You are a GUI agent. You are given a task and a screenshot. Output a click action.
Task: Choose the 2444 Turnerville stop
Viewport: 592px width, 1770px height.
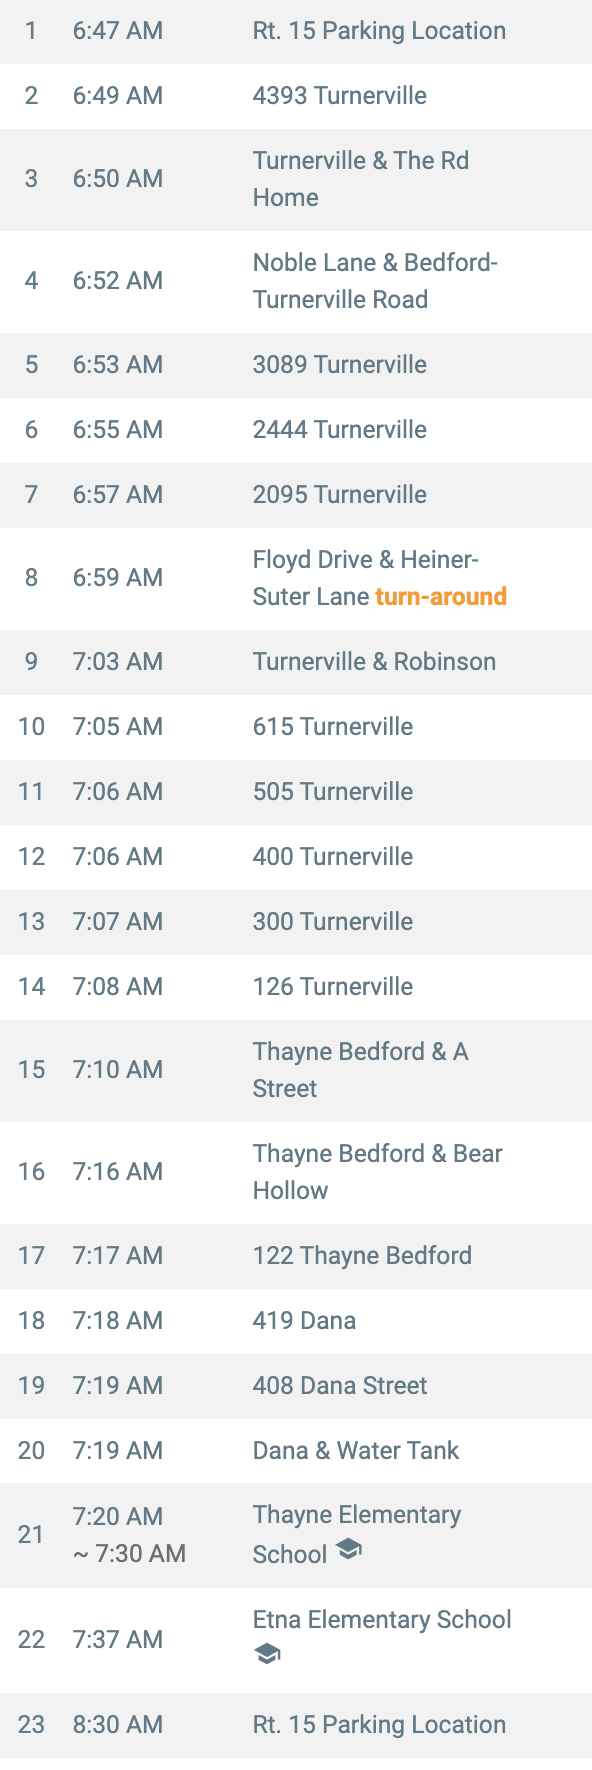click(296, 430)
